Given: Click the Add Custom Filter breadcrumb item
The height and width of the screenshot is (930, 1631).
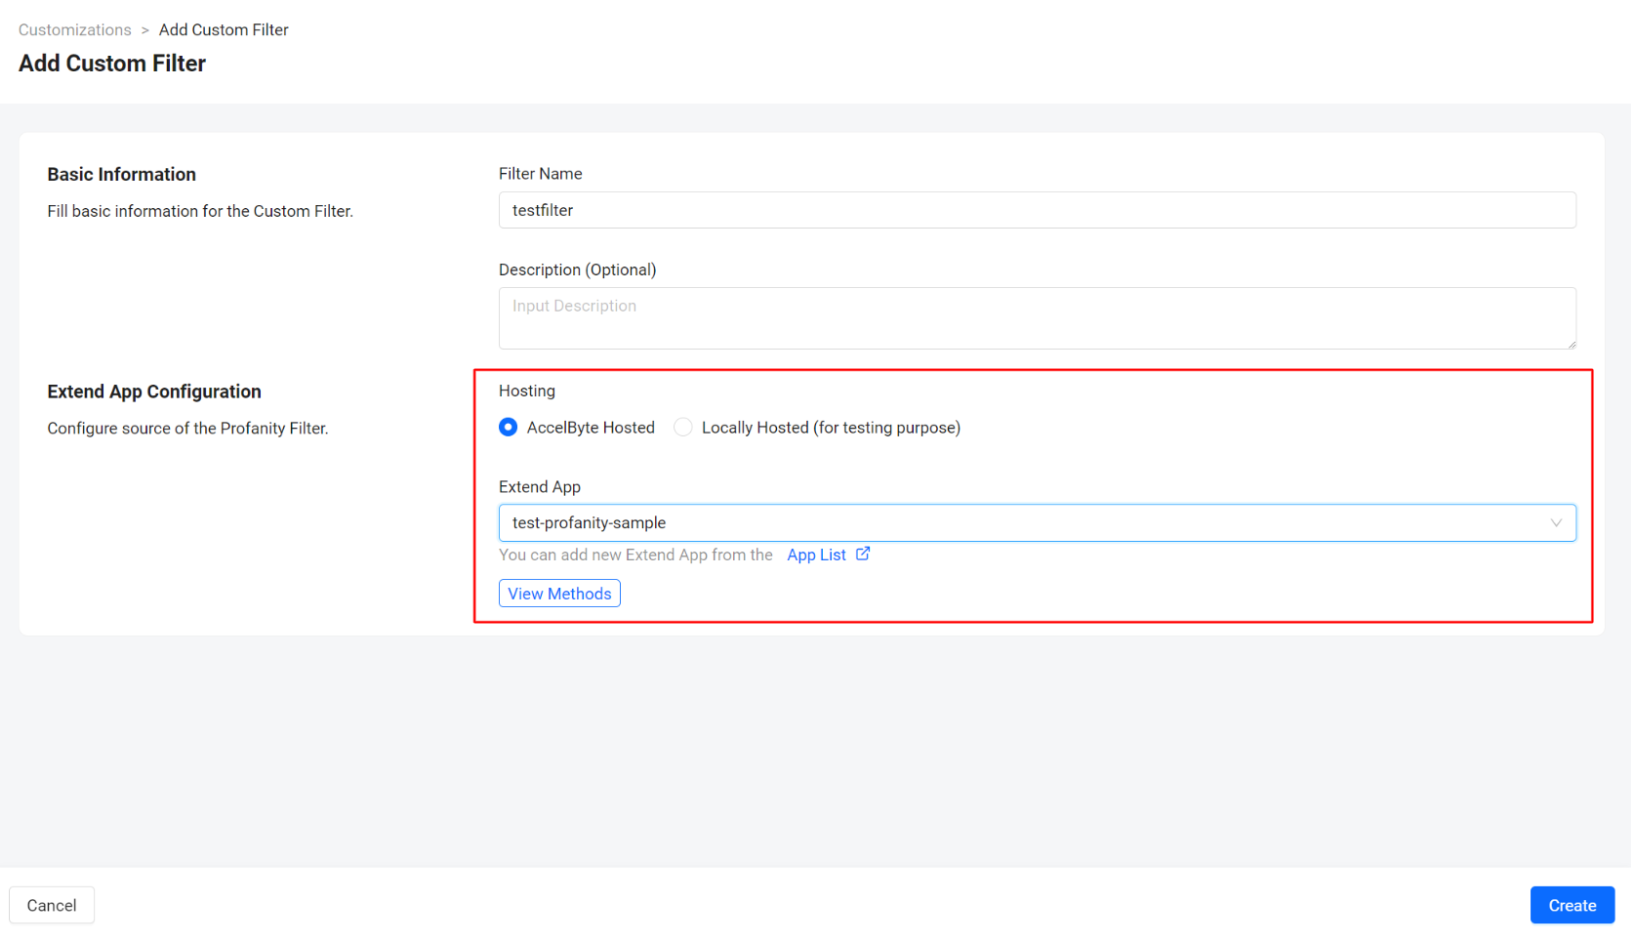Looking at the screenshot, I should coord(223,29).
